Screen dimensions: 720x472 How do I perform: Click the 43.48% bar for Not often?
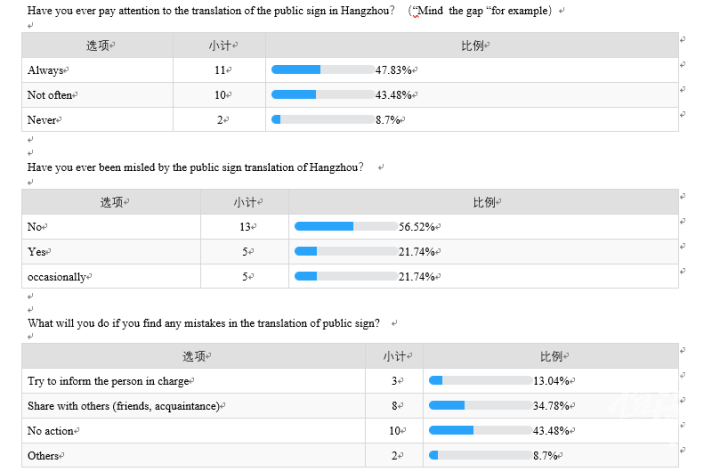point(323,95)
